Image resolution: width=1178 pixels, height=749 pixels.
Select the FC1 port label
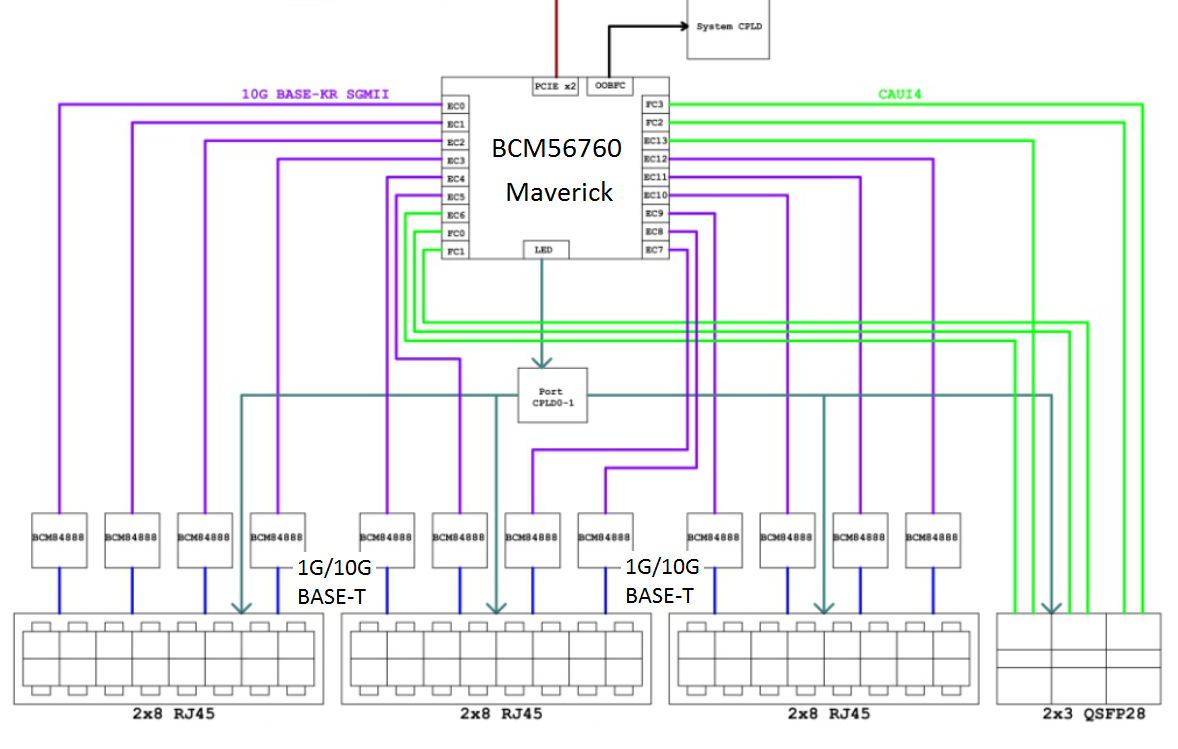pos(456,251)
